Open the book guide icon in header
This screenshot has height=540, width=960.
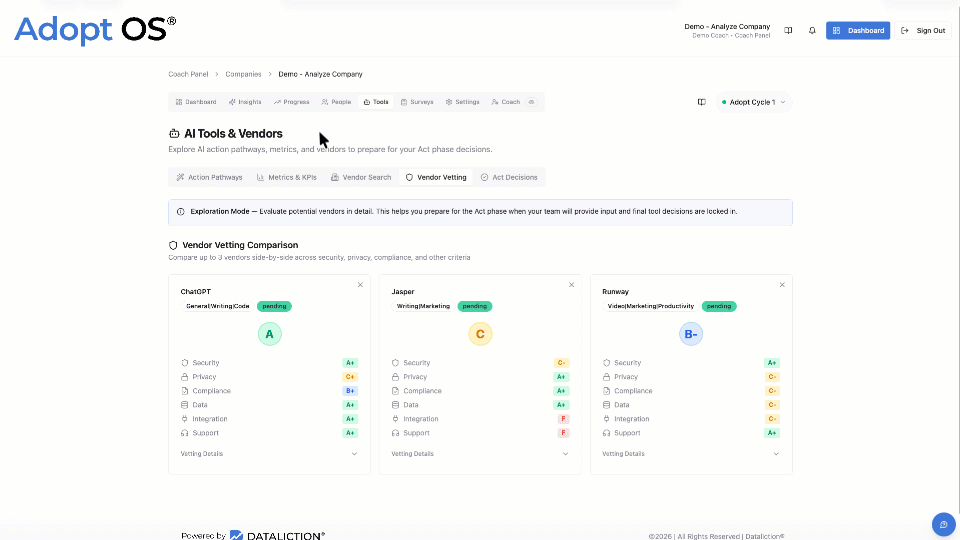[x=788, y=31]
